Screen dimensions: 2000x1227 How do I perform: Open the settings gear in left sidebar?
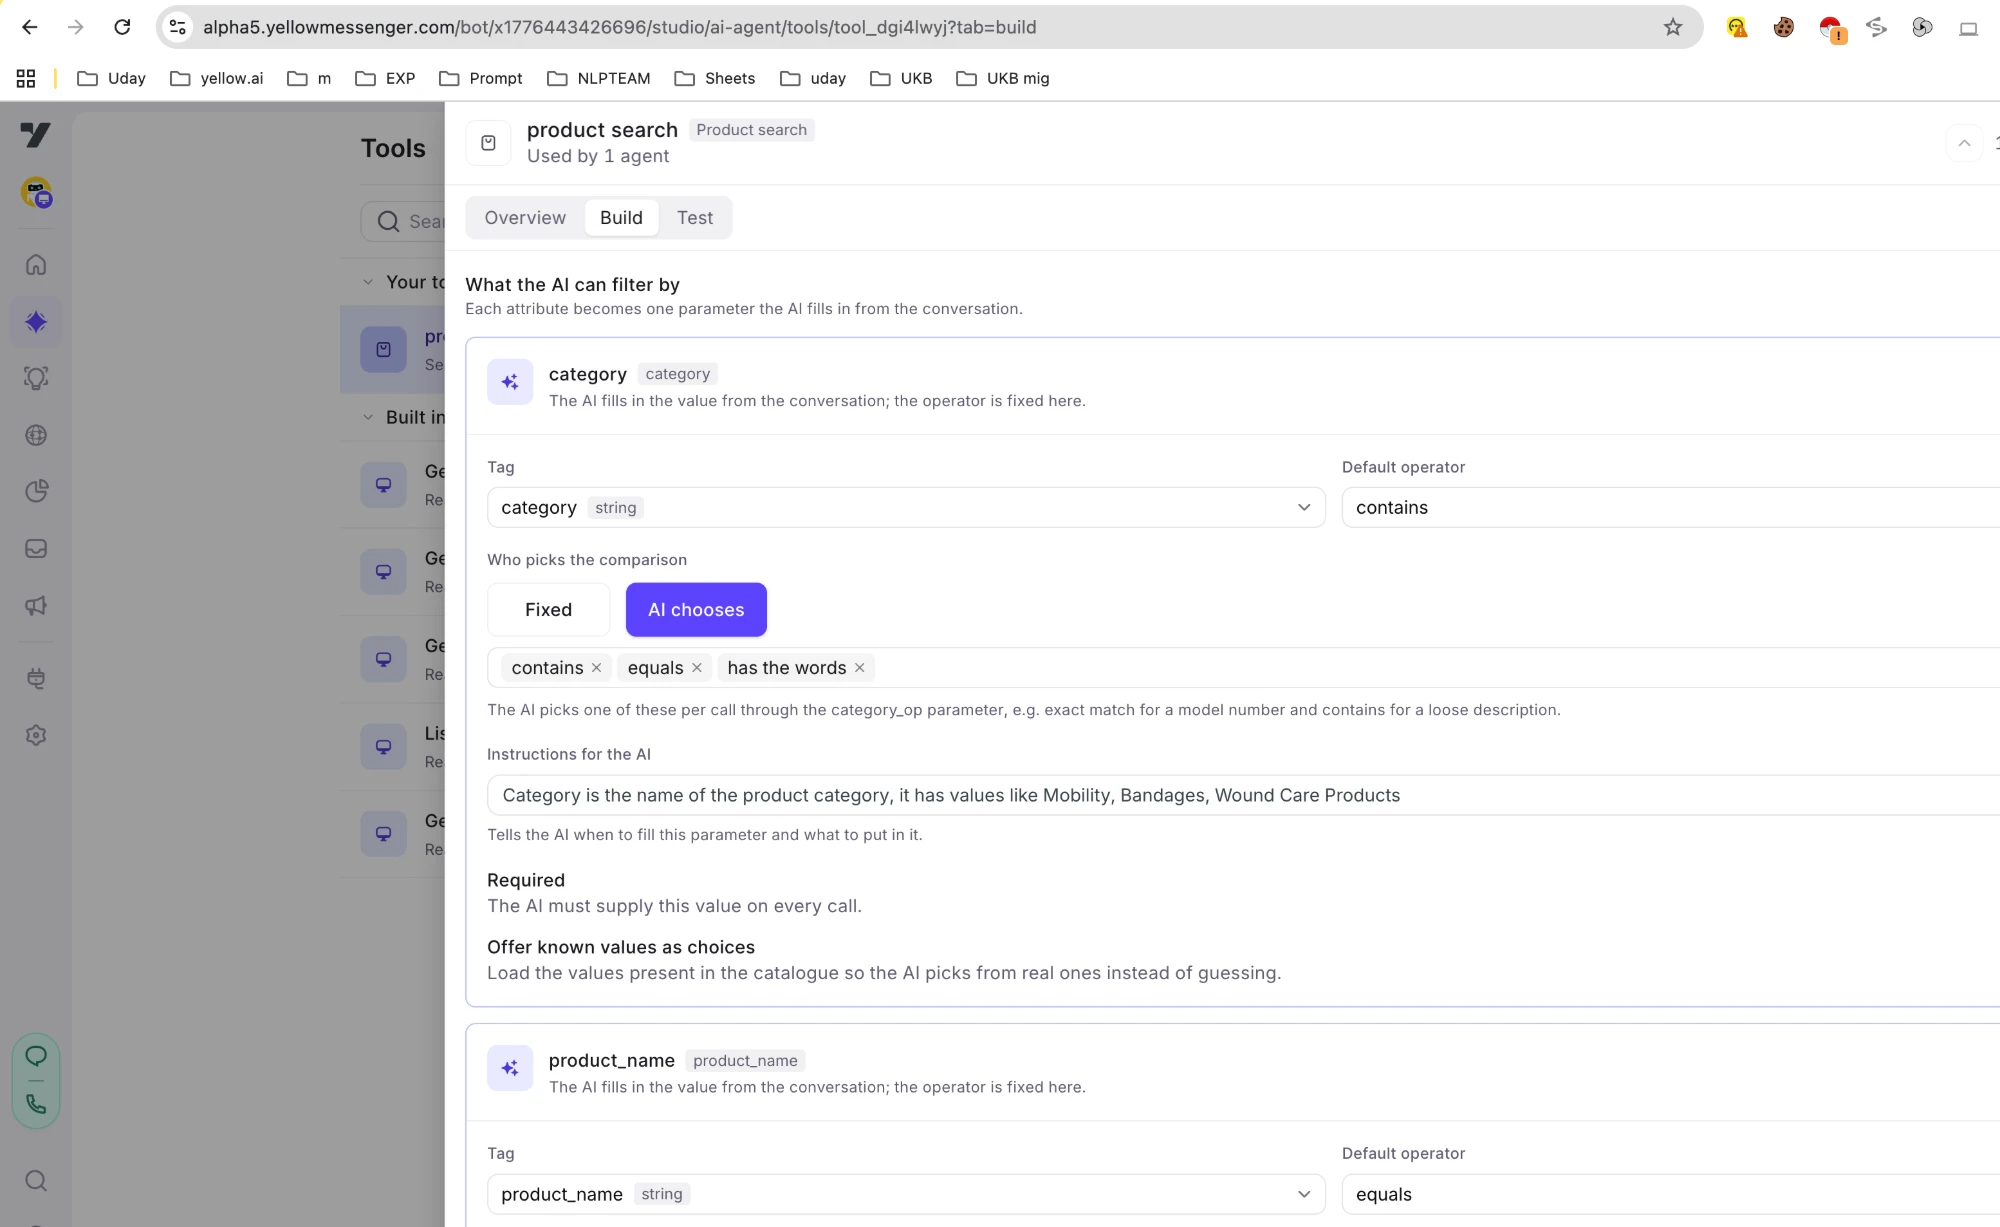point(36,735)
